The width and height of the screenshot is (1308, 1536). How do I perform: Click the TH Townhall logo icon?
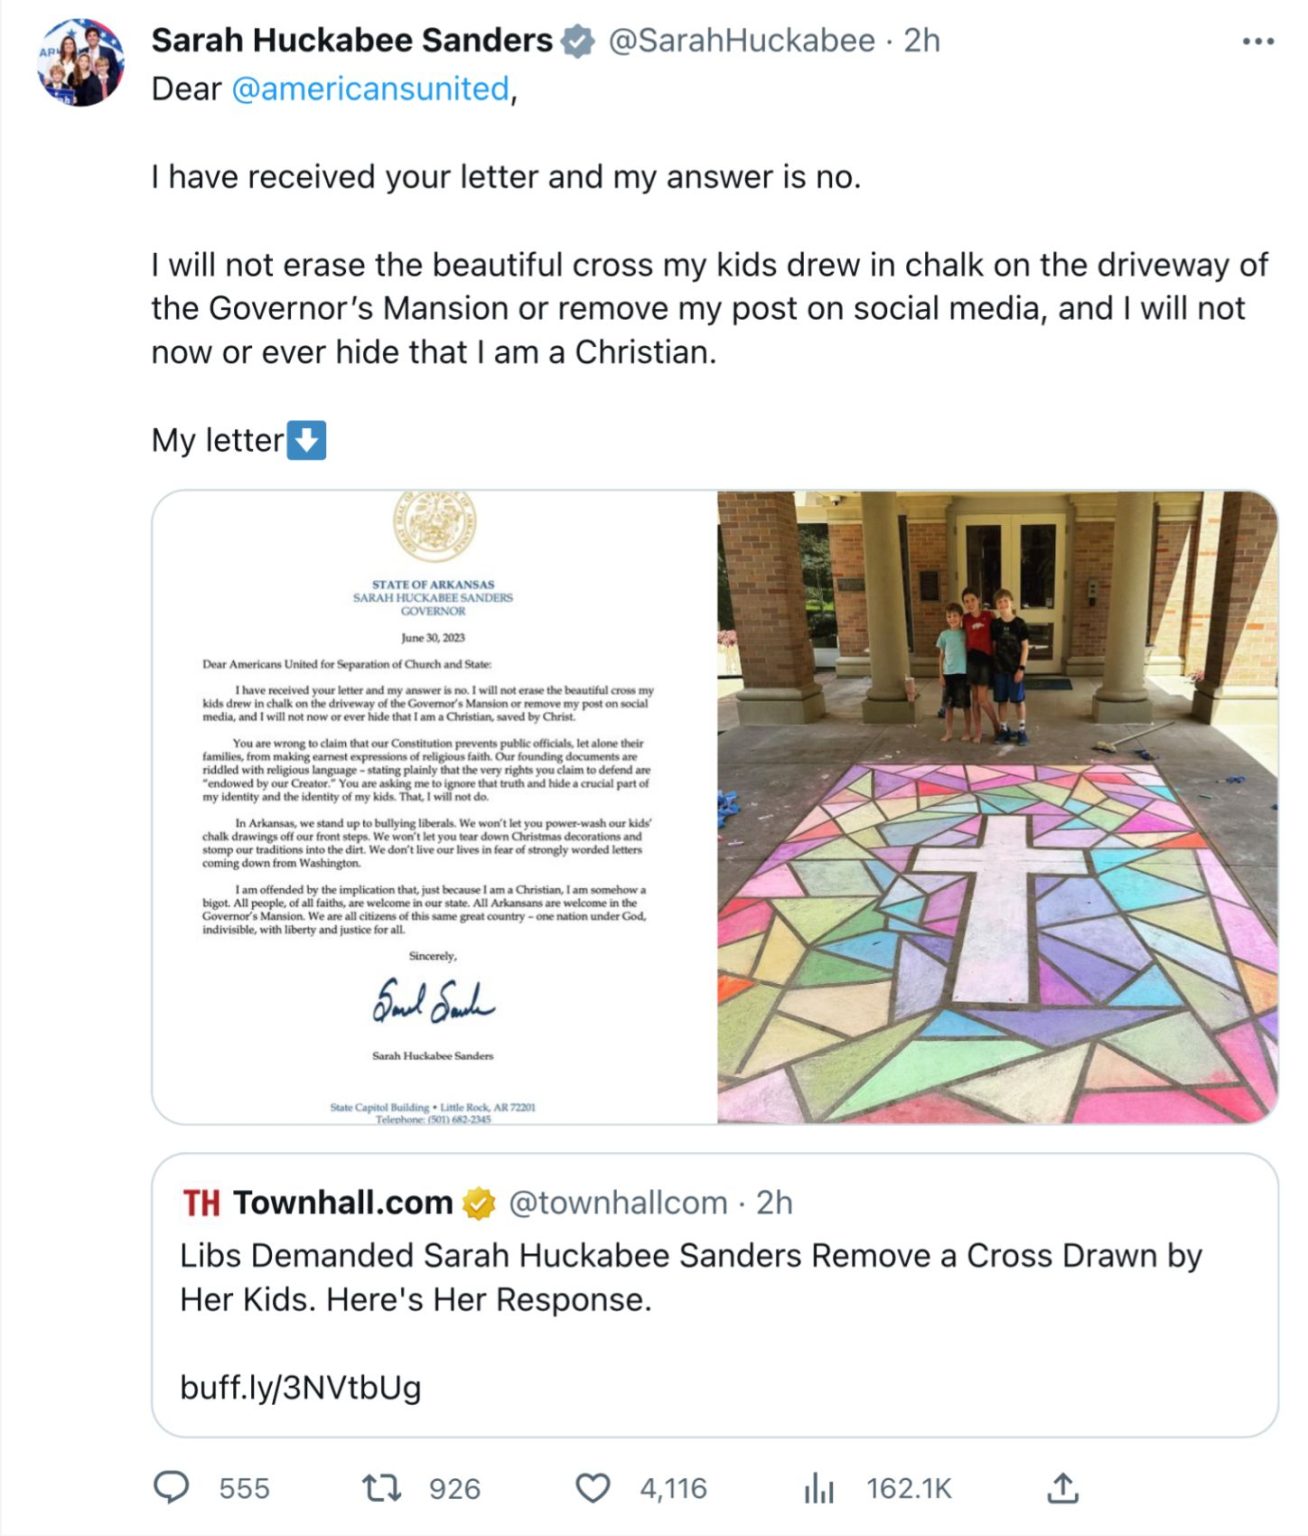pos(201,1203)
